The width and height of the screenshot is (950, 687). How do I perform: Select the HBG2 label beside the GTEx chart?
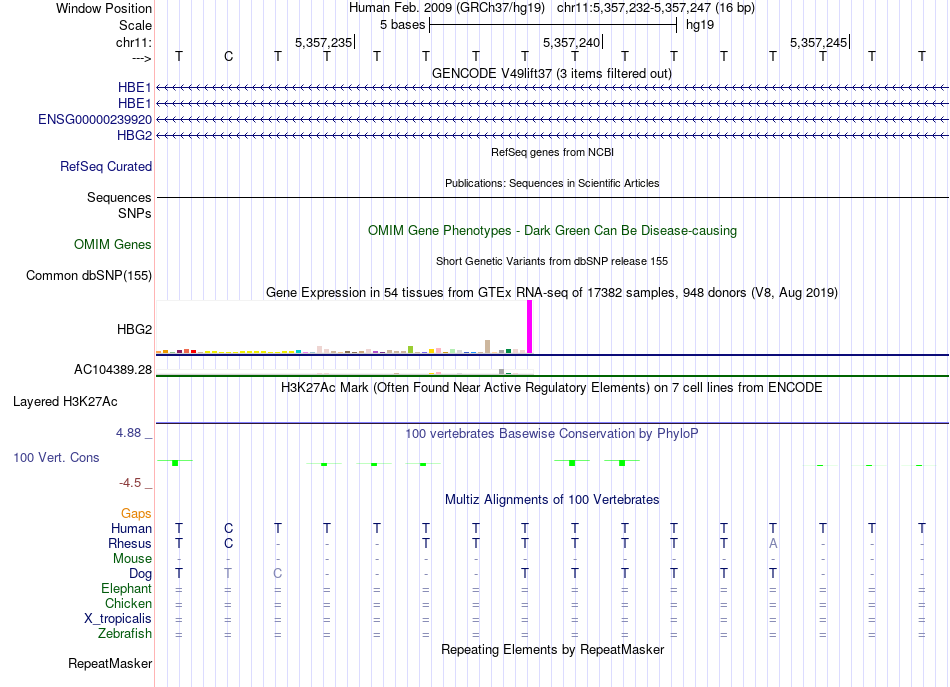pos(134,330)
